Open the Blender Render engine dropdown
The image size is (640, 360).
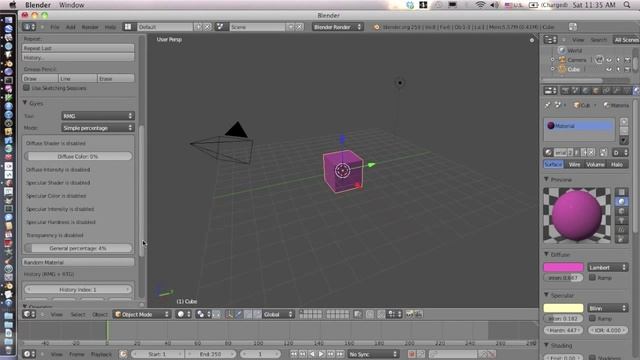[x=337, y=27]
